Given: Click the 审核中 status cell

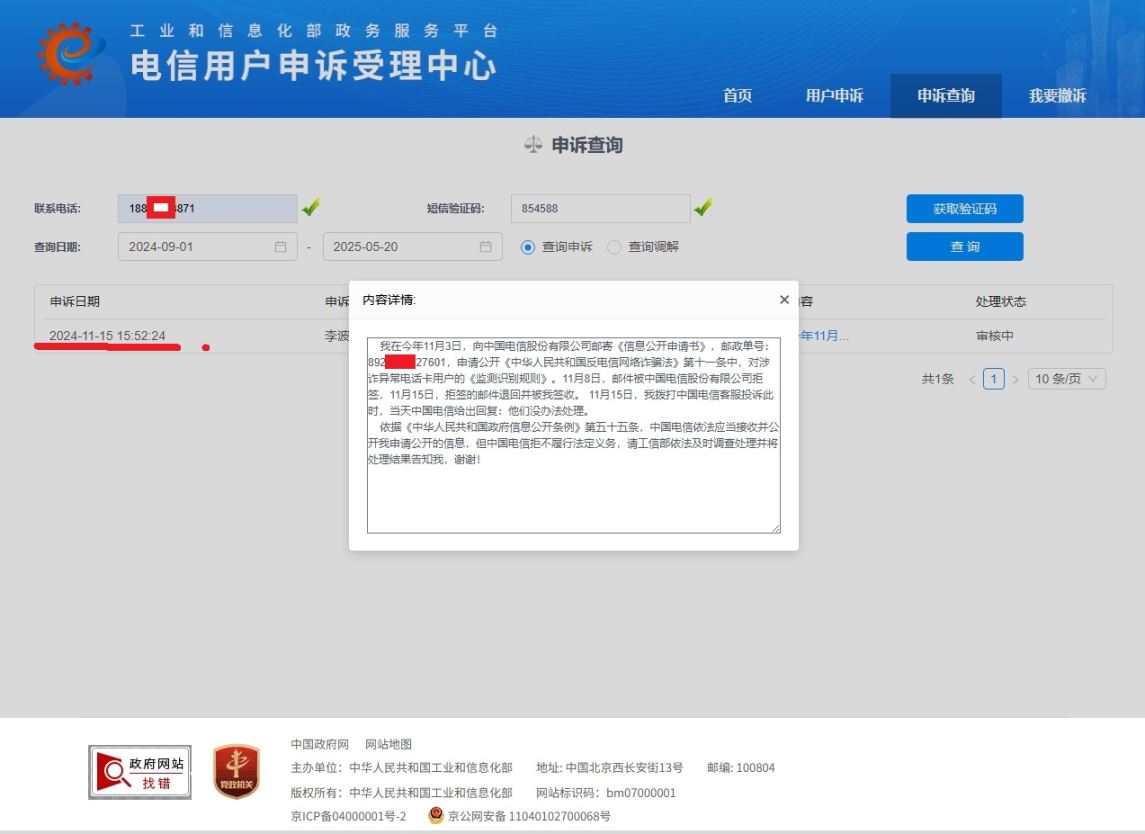Looking at the screenshot, I should [x=995, y=336].
